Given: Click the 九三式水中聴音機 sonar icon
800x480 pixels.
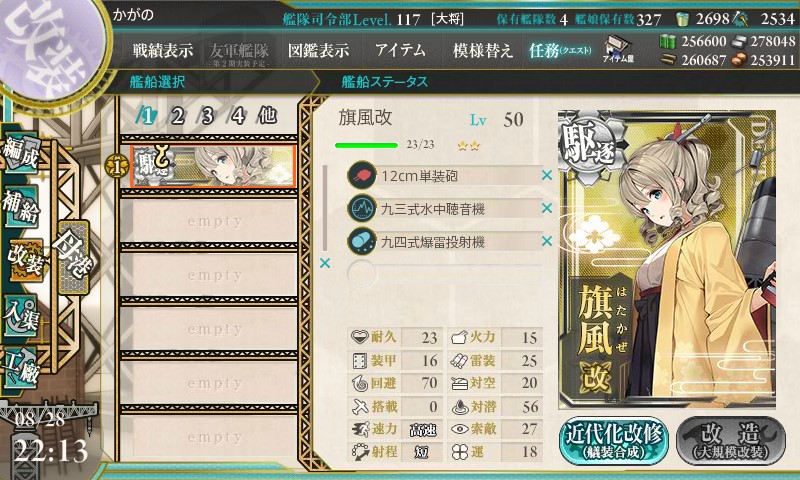Looking at the screenshot, I should [362, 209].
